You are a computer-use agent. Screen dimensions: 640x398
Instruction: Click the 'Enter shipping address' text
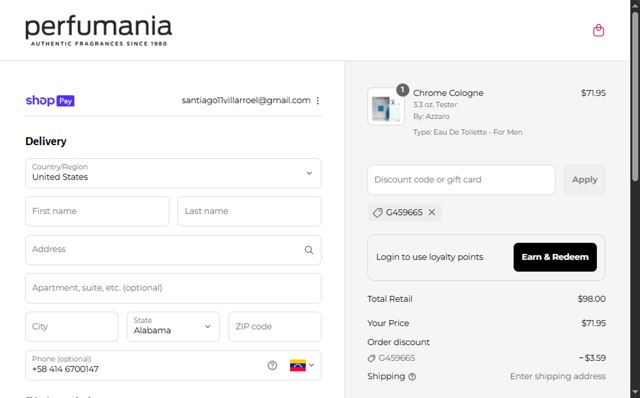(x=558, y=376)
